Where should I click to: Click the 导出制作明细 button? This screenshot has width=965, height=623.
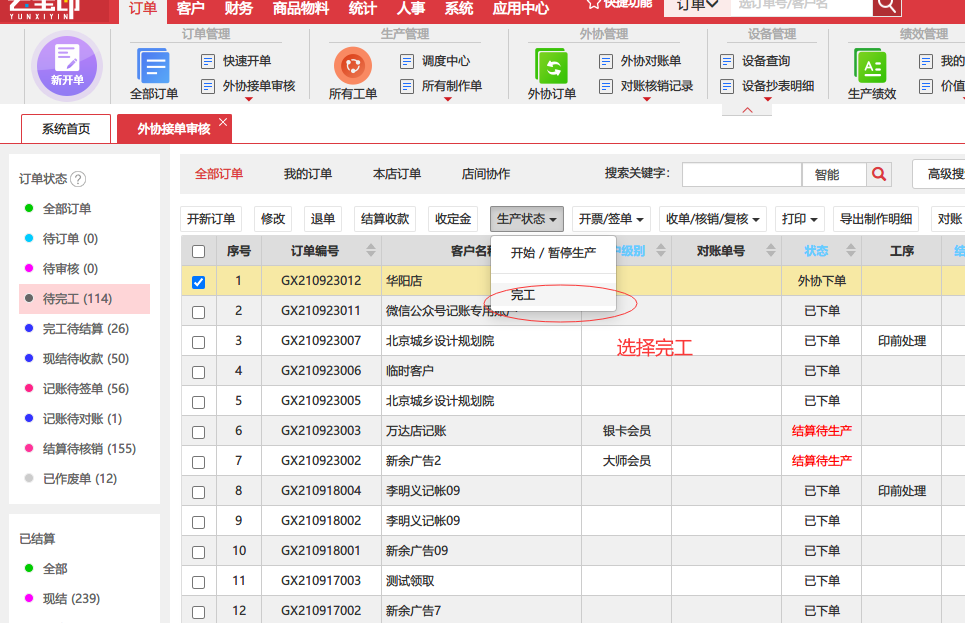pos(876,219)
